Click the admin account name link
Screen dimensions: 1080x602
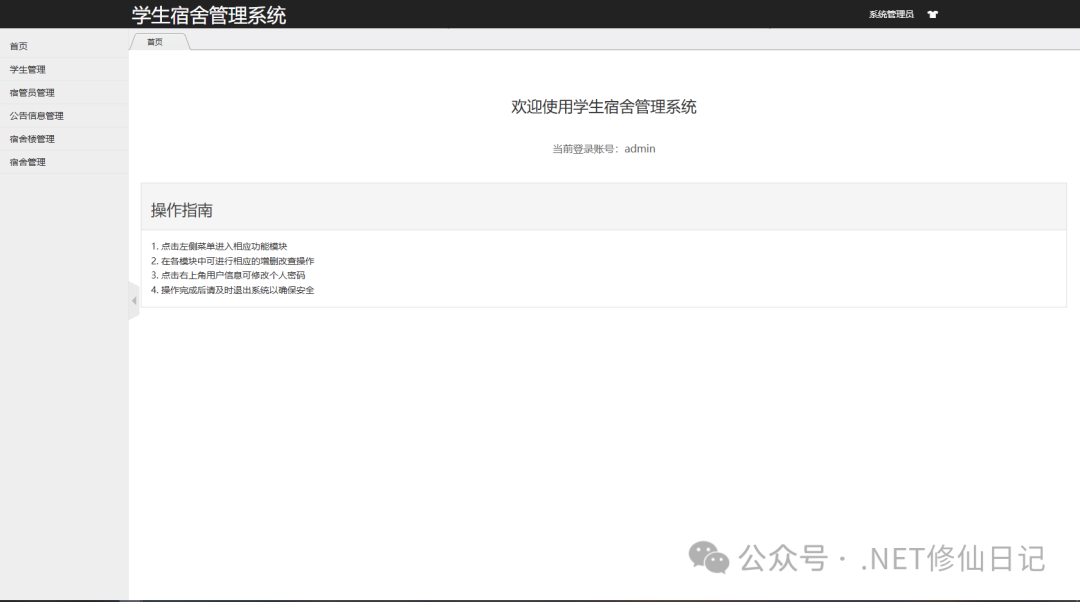pos(638,148)
